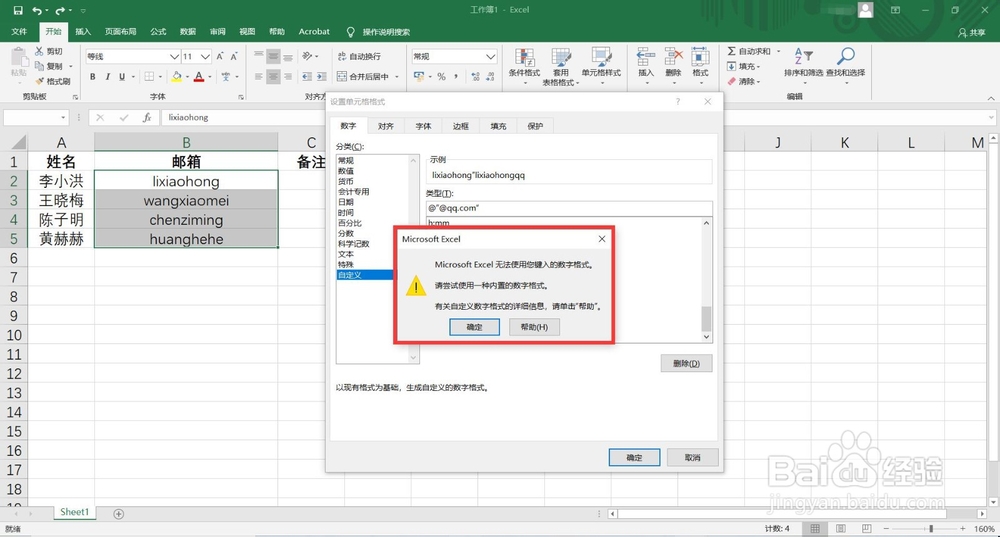Click the 格式刷 format painter icon
The width and height of the screenshot is (1000, 537).
(x=40, y=81)
